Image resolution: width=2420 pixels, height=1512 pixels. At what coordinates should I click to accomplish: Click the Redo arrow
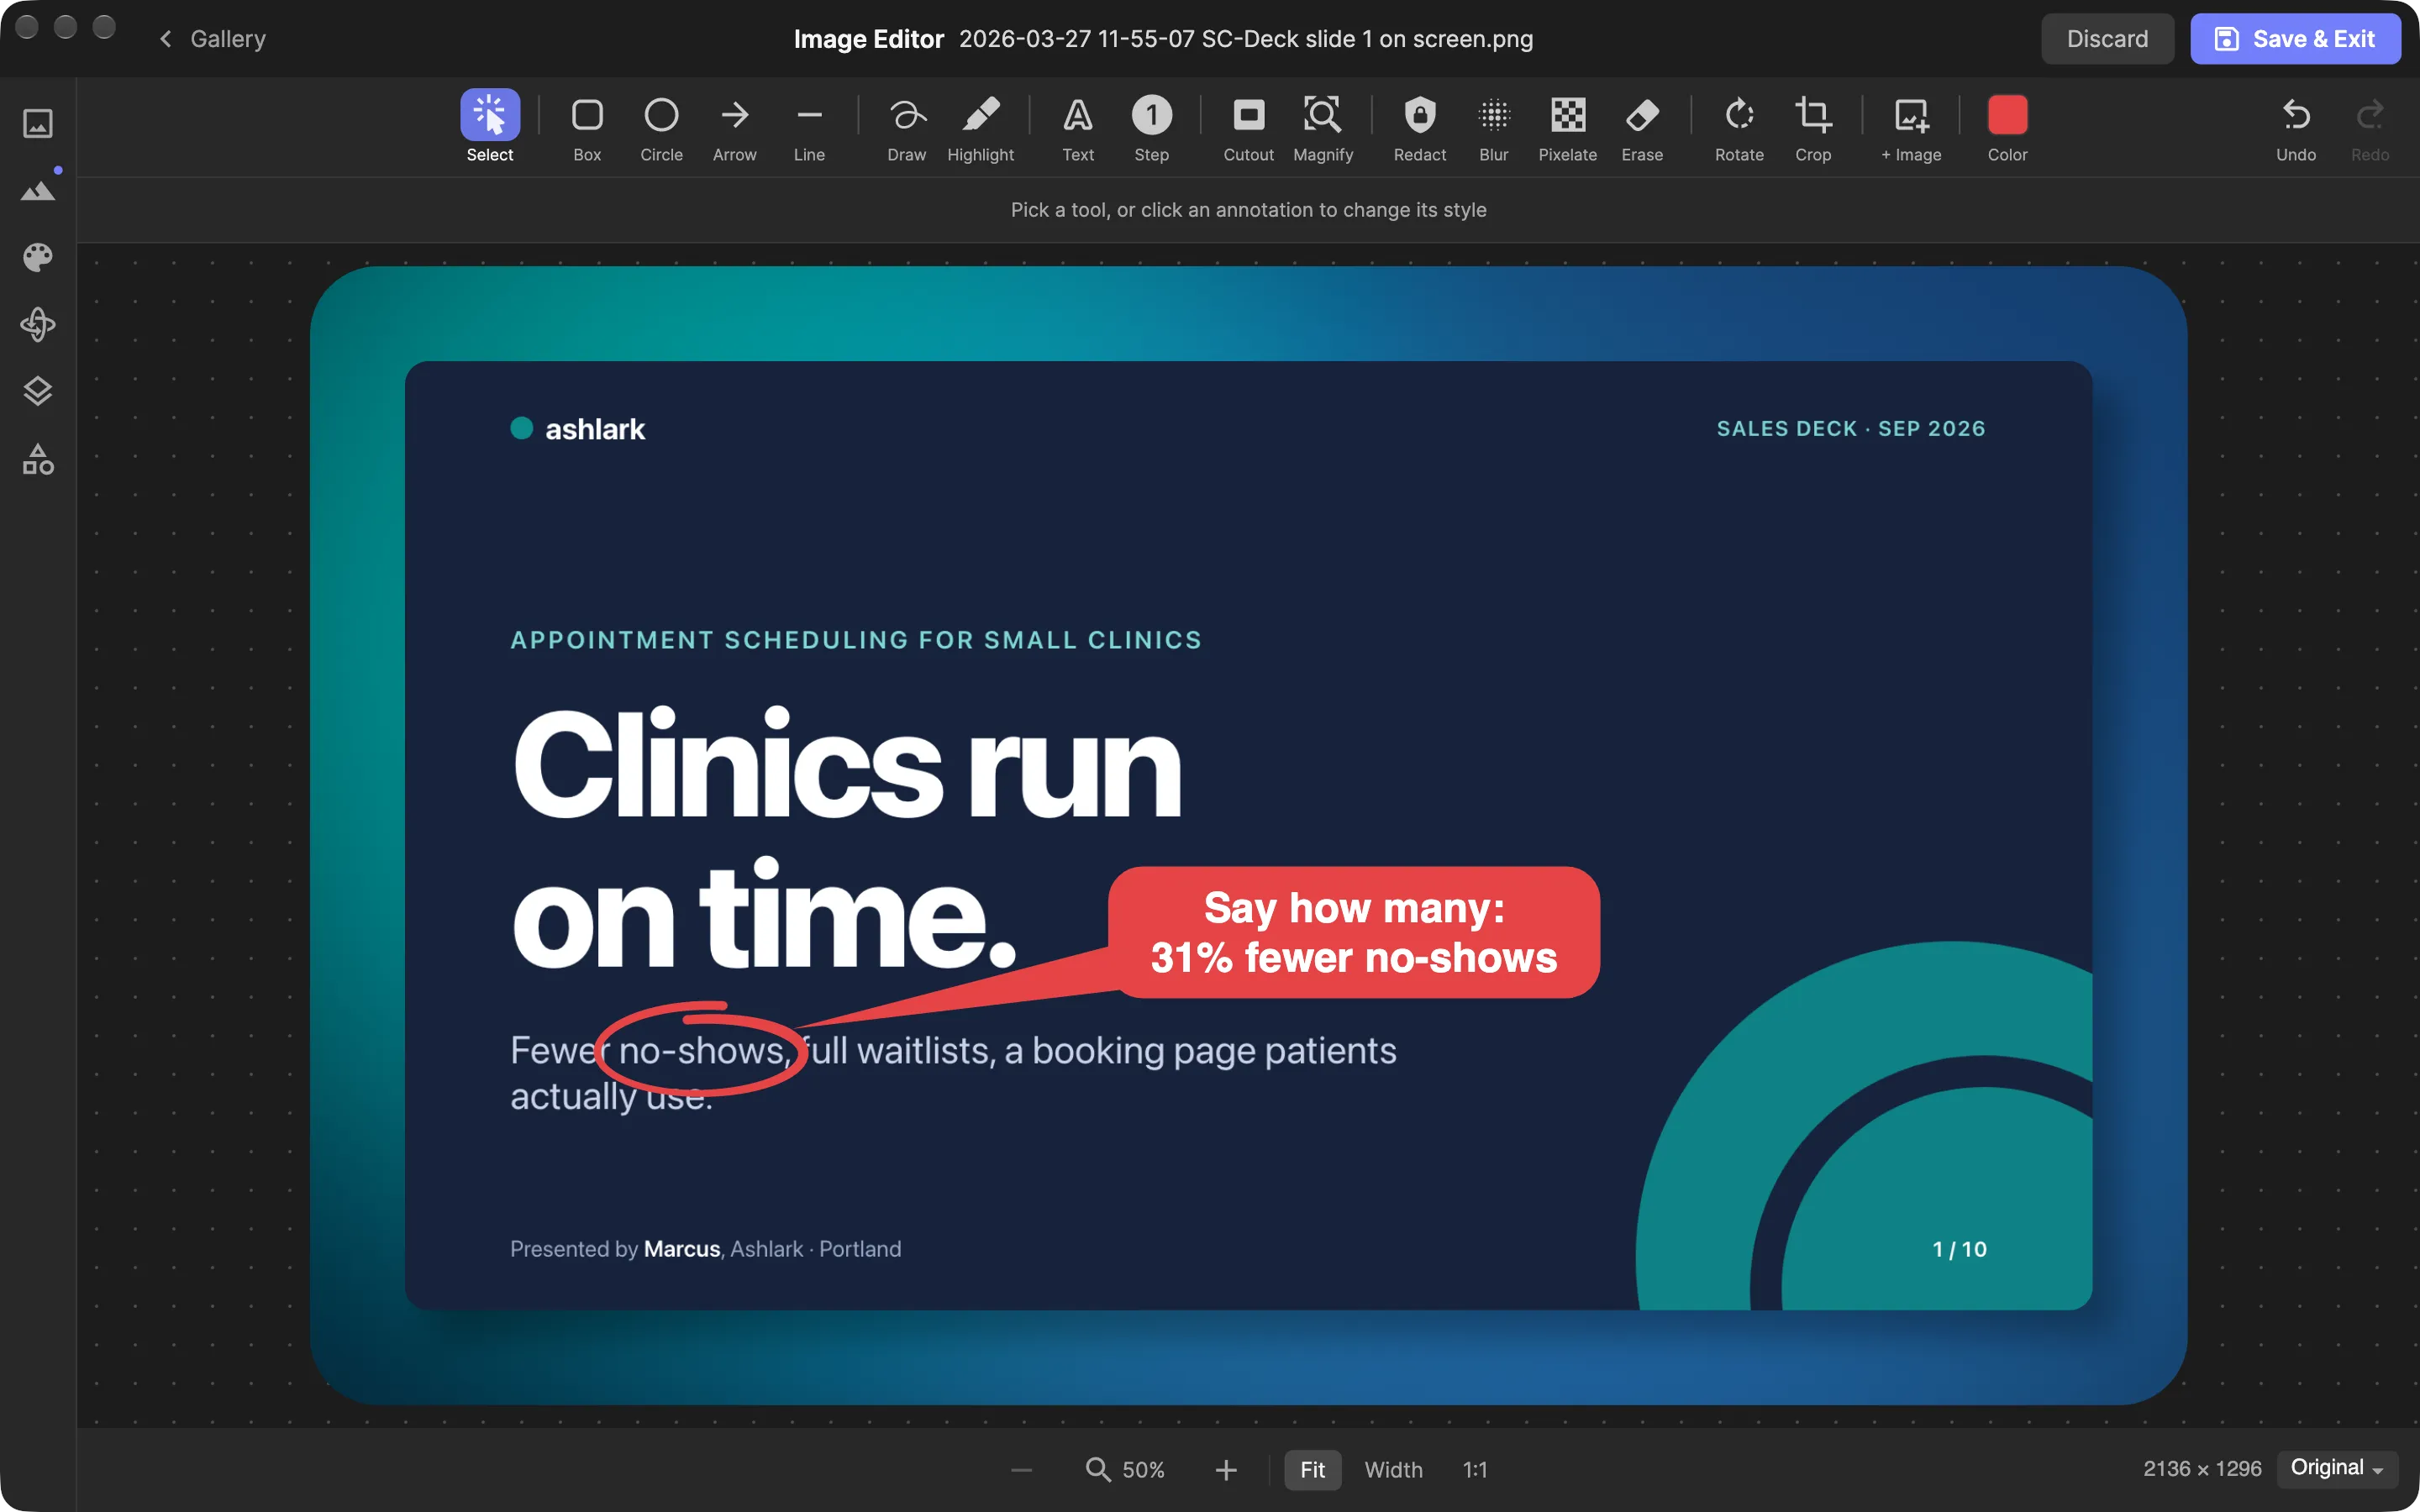pyautogui.click(x=2370, y=128)
